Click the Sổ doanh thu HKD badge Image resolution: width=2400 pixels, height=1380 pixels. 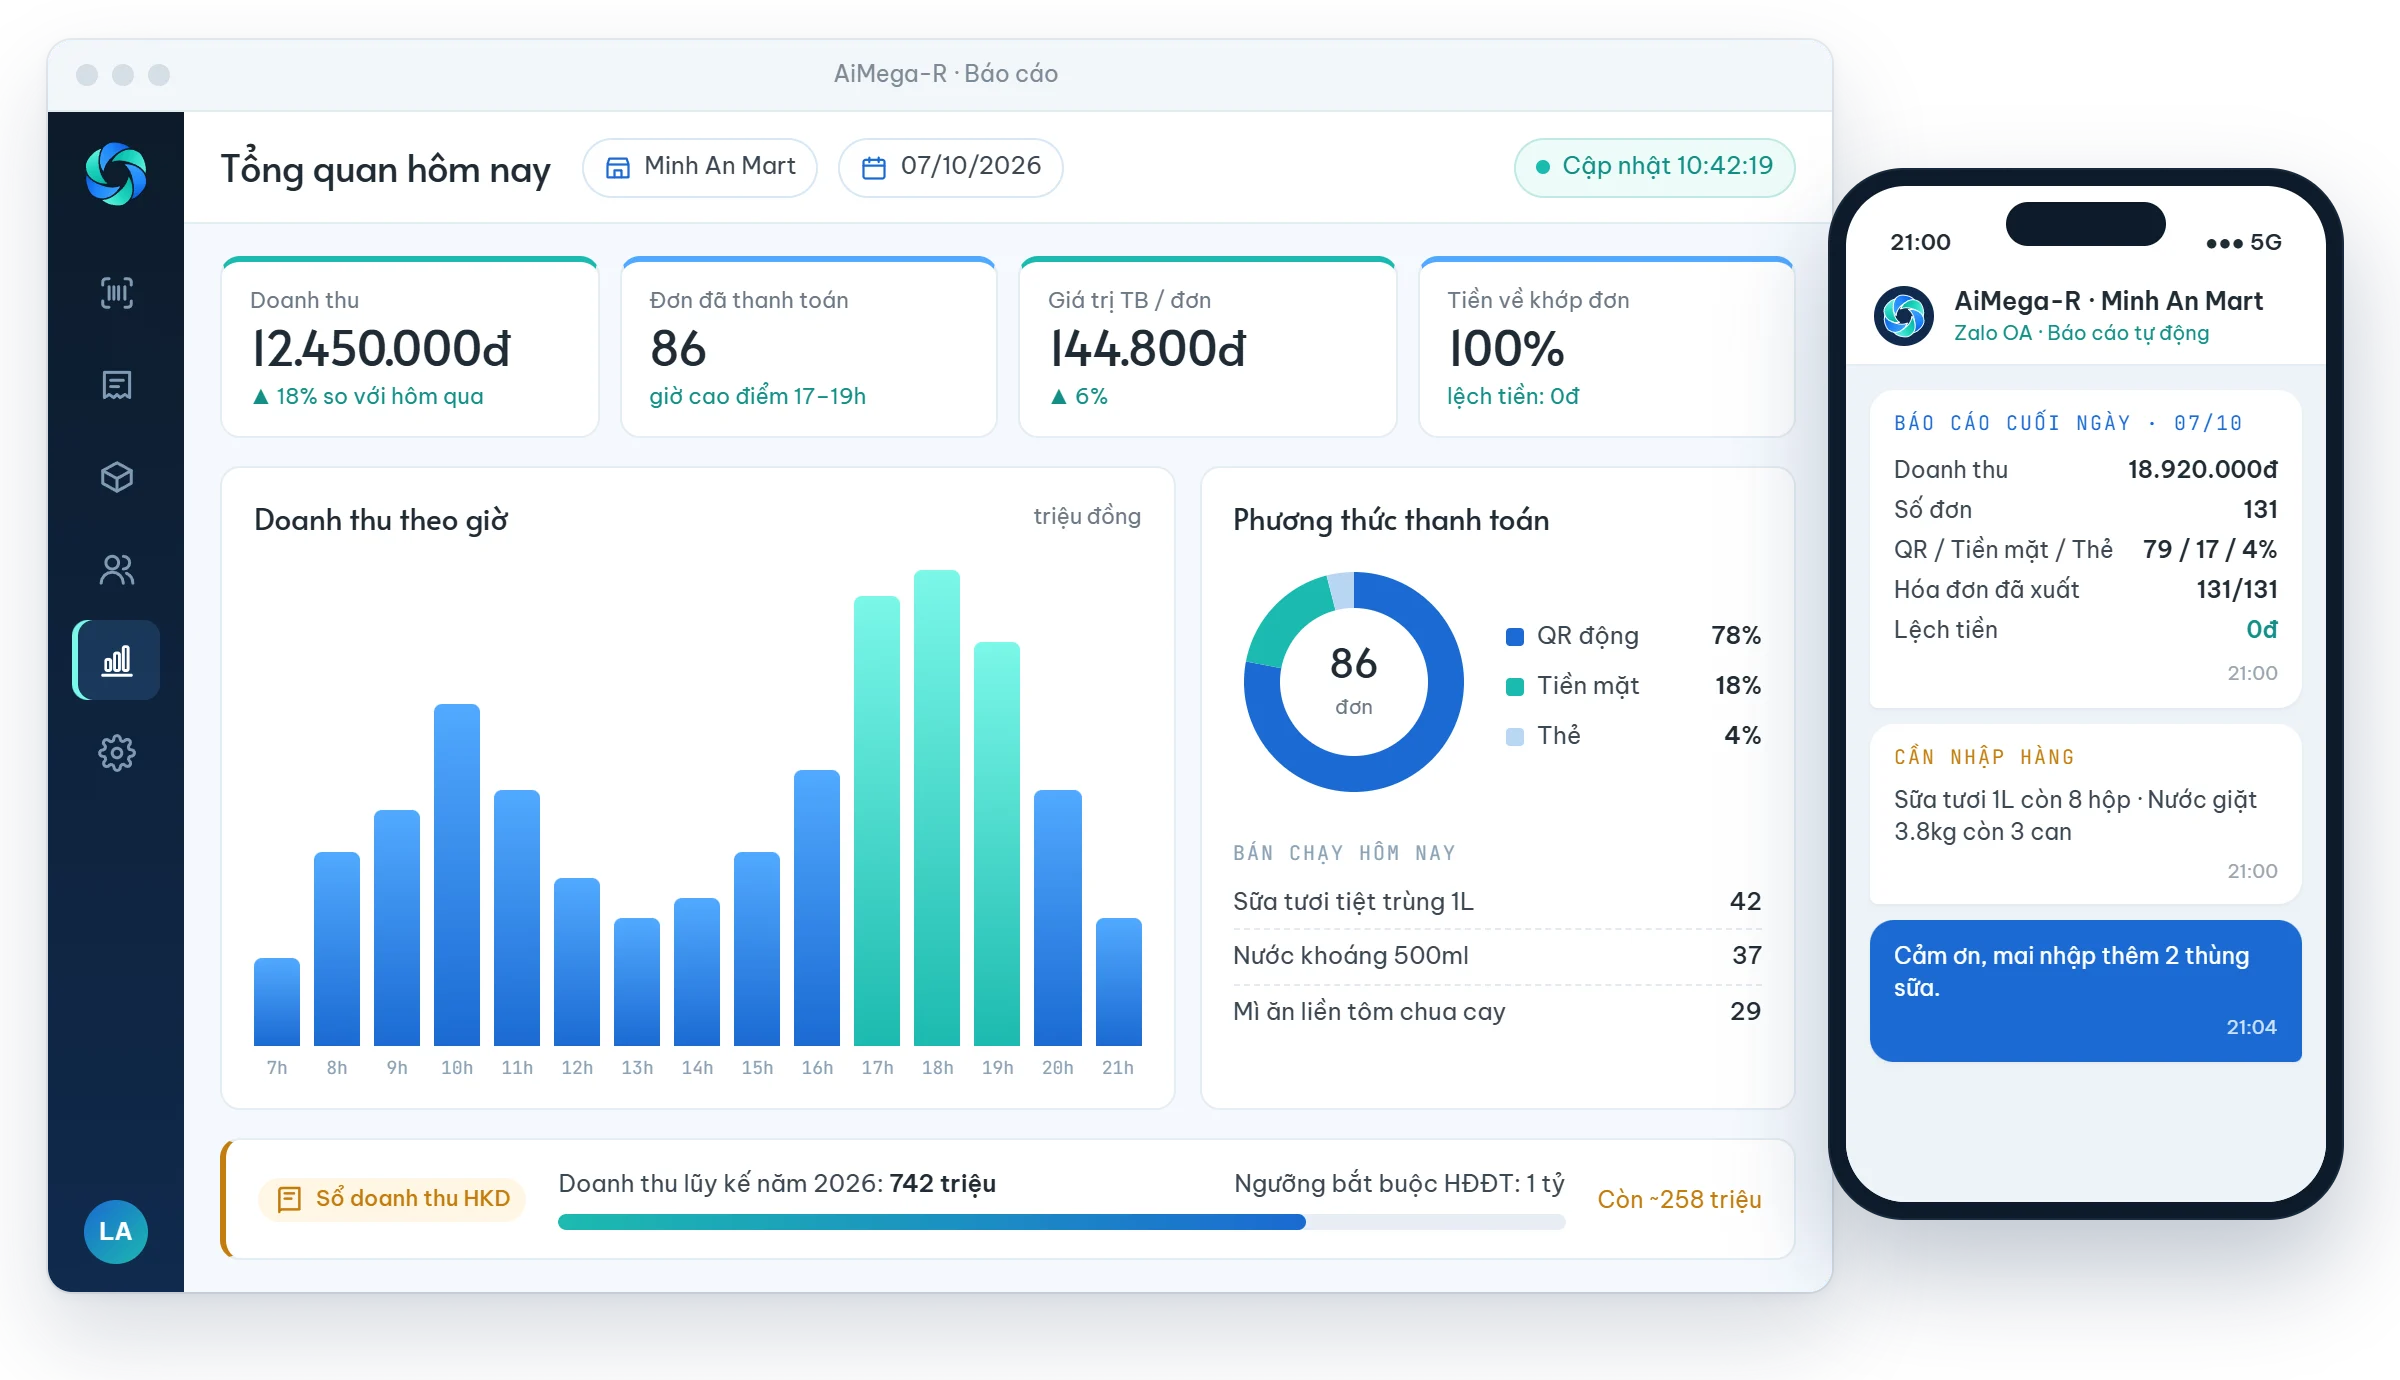(x=393, y=1198)
